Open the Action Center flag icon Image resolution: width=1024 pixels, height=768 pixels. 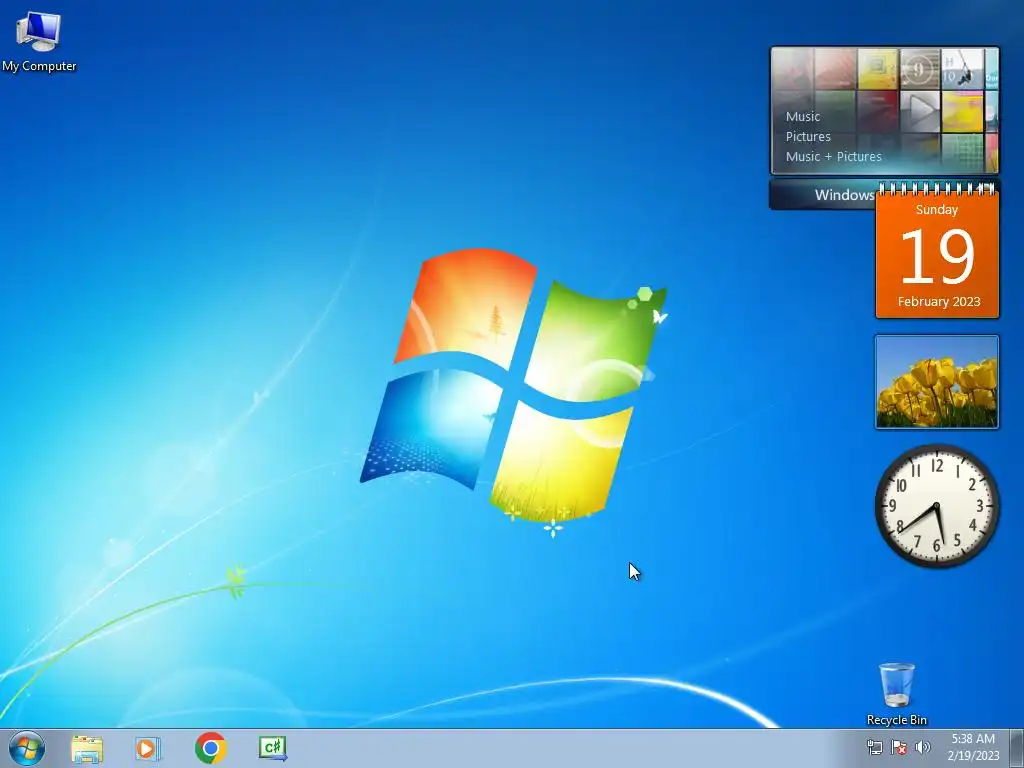(899, 747)
